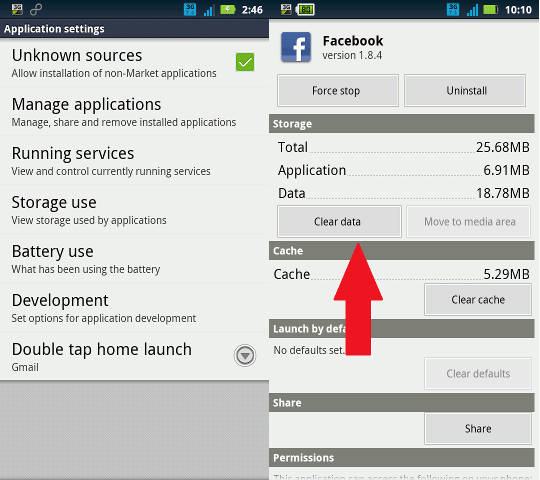Tap the Uninstall button
Viewport: 540px width, 480px height.
pyautogui.click(x=465, y=91)
